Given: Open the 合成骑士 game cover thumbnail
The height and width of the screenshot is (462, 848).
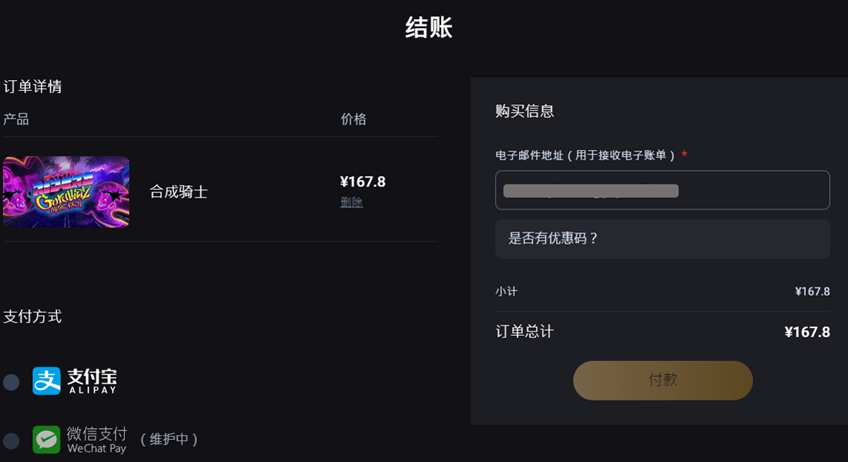Looking at the screenshot, I should (66, 192).
